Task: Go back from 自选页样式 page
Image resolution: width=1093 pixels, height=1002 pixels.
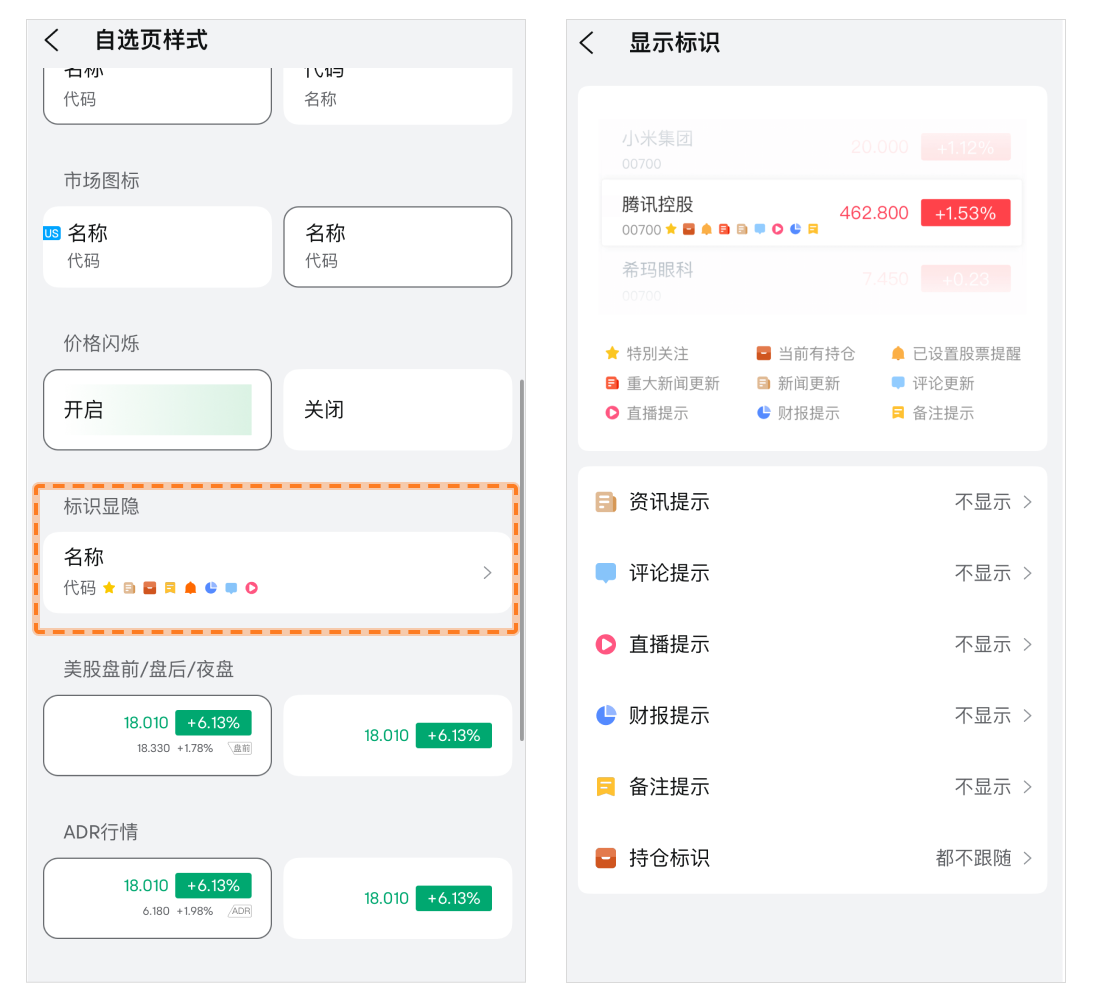Action: 53,40
